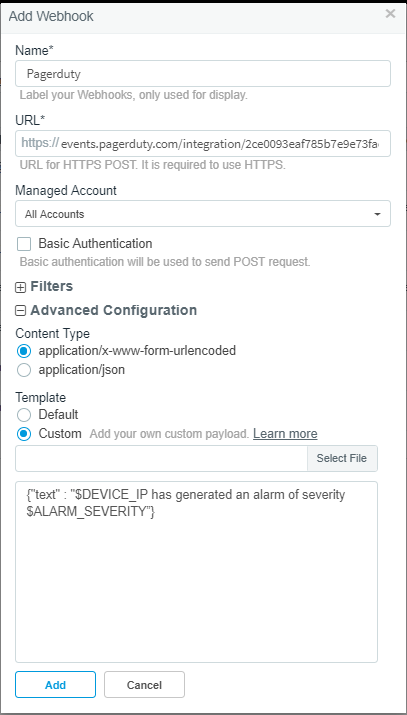Expand the Filters section heading
This screenshot has height=715, width=407.
52,286
